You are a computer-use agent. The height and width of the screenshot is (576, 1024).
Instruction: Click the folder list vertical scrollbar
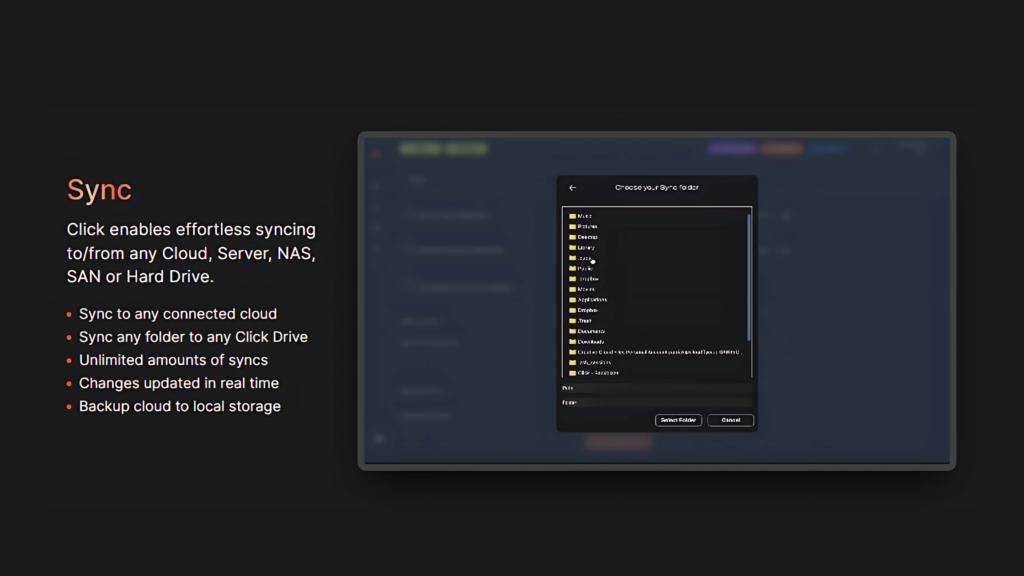coord(749,275)
